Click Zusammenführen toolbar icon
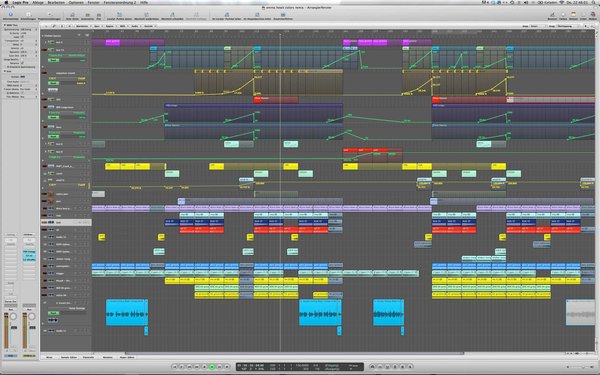The height and width of the screenshot is (375, 600). click(283, 16)
